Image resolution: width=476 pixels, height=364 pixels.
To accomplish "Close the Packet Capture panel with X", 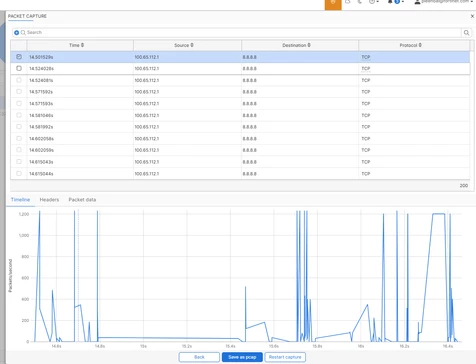I will [472, 16].
